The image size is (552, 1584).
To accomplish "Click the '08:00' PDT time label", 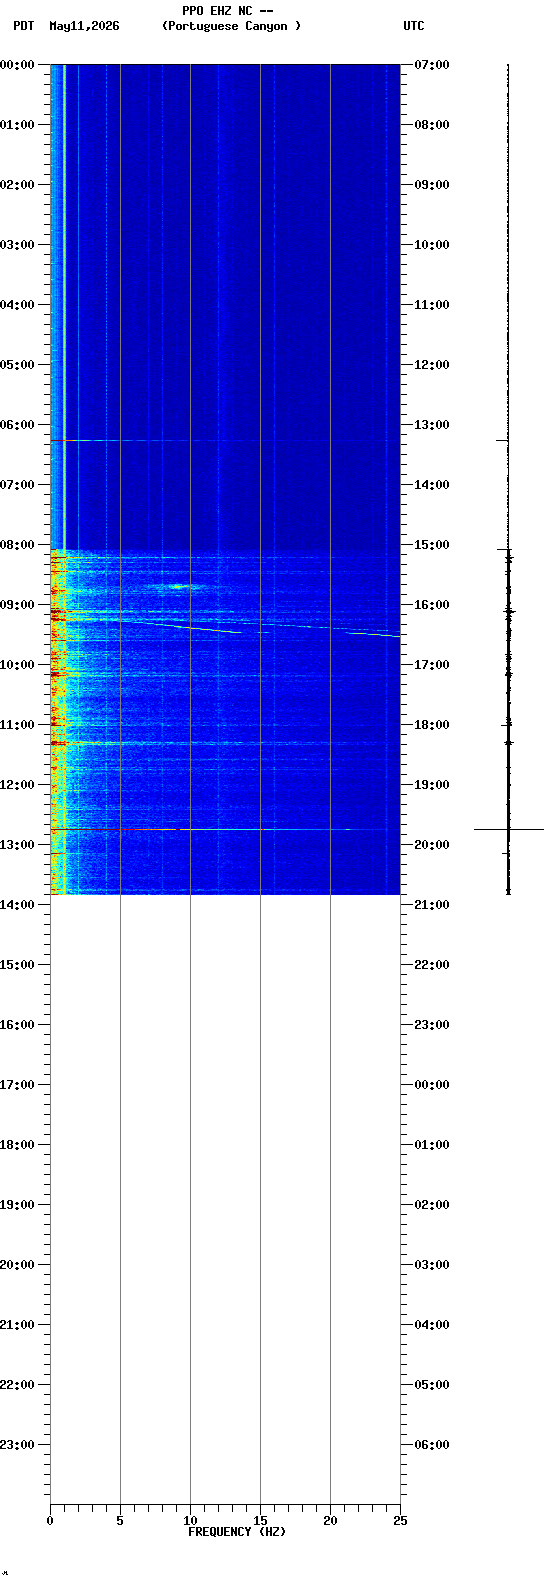I will click(17, 544).
